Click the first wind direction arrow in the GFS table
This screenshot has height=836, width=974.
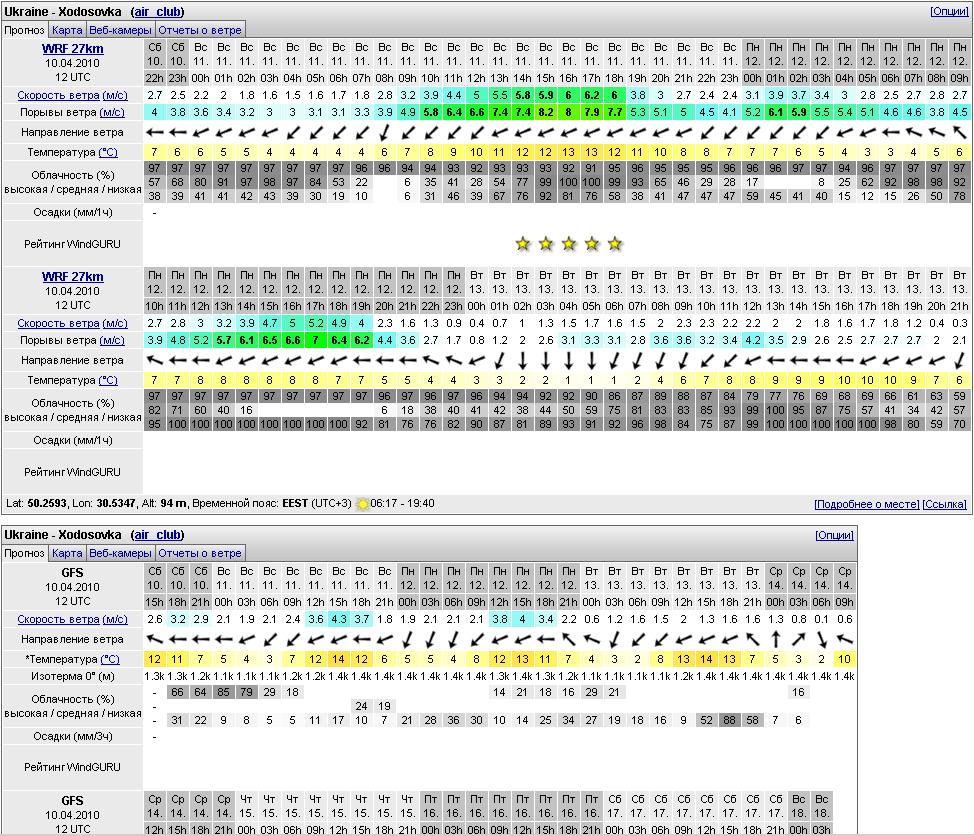pyautogui.click(x=155, y=639)
